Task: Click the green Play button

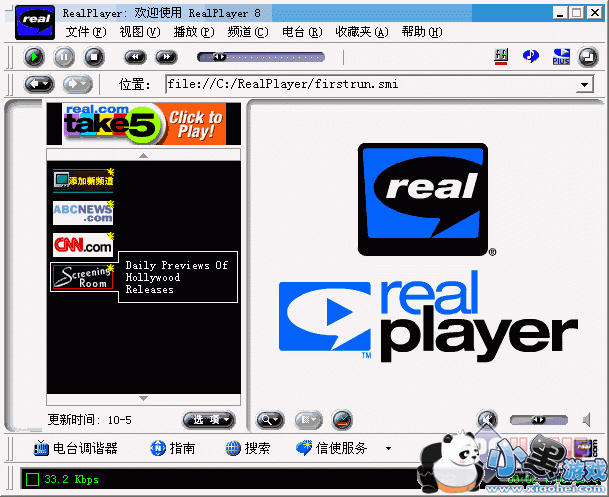Action: pyautogui.click(x=34, y=57)
